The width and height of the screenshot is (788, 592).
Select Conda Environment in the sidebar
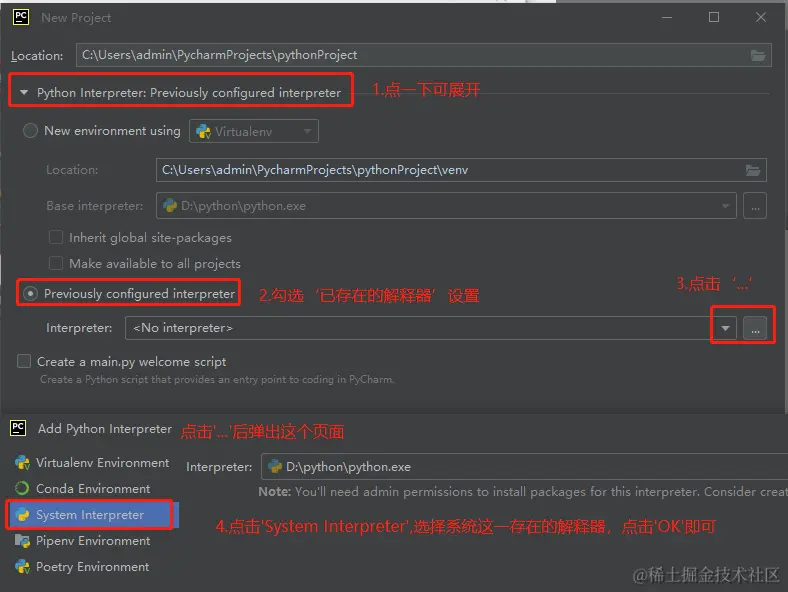point(92,488)
